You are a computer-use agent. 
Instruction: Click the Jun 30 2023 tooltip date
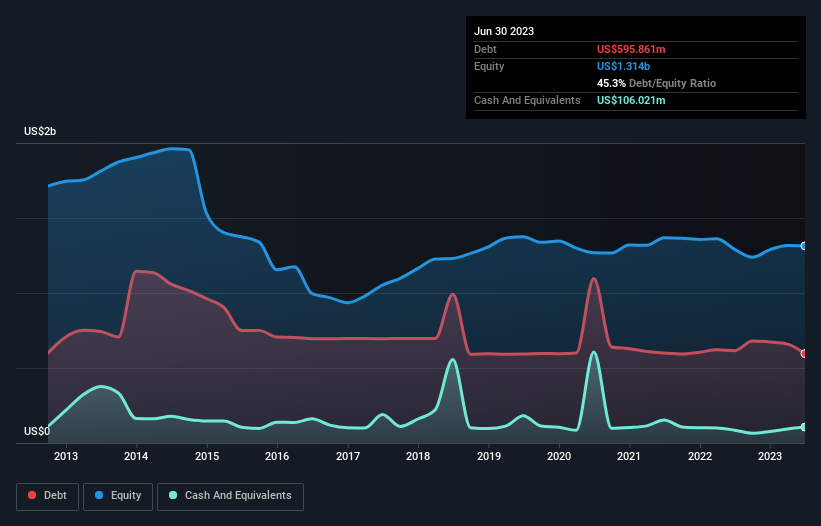(x=504, y=31)
